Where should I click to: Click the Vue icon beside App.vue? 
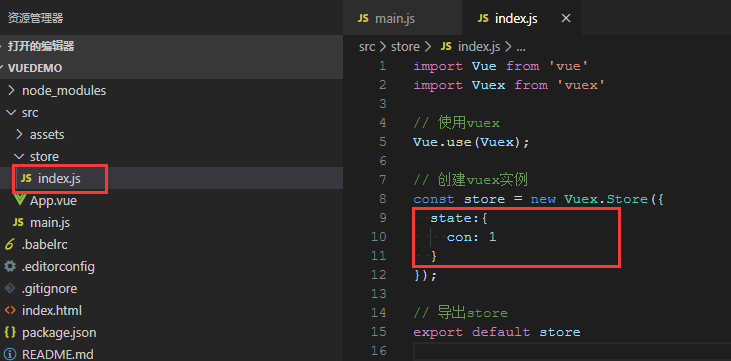pos(20,201)
